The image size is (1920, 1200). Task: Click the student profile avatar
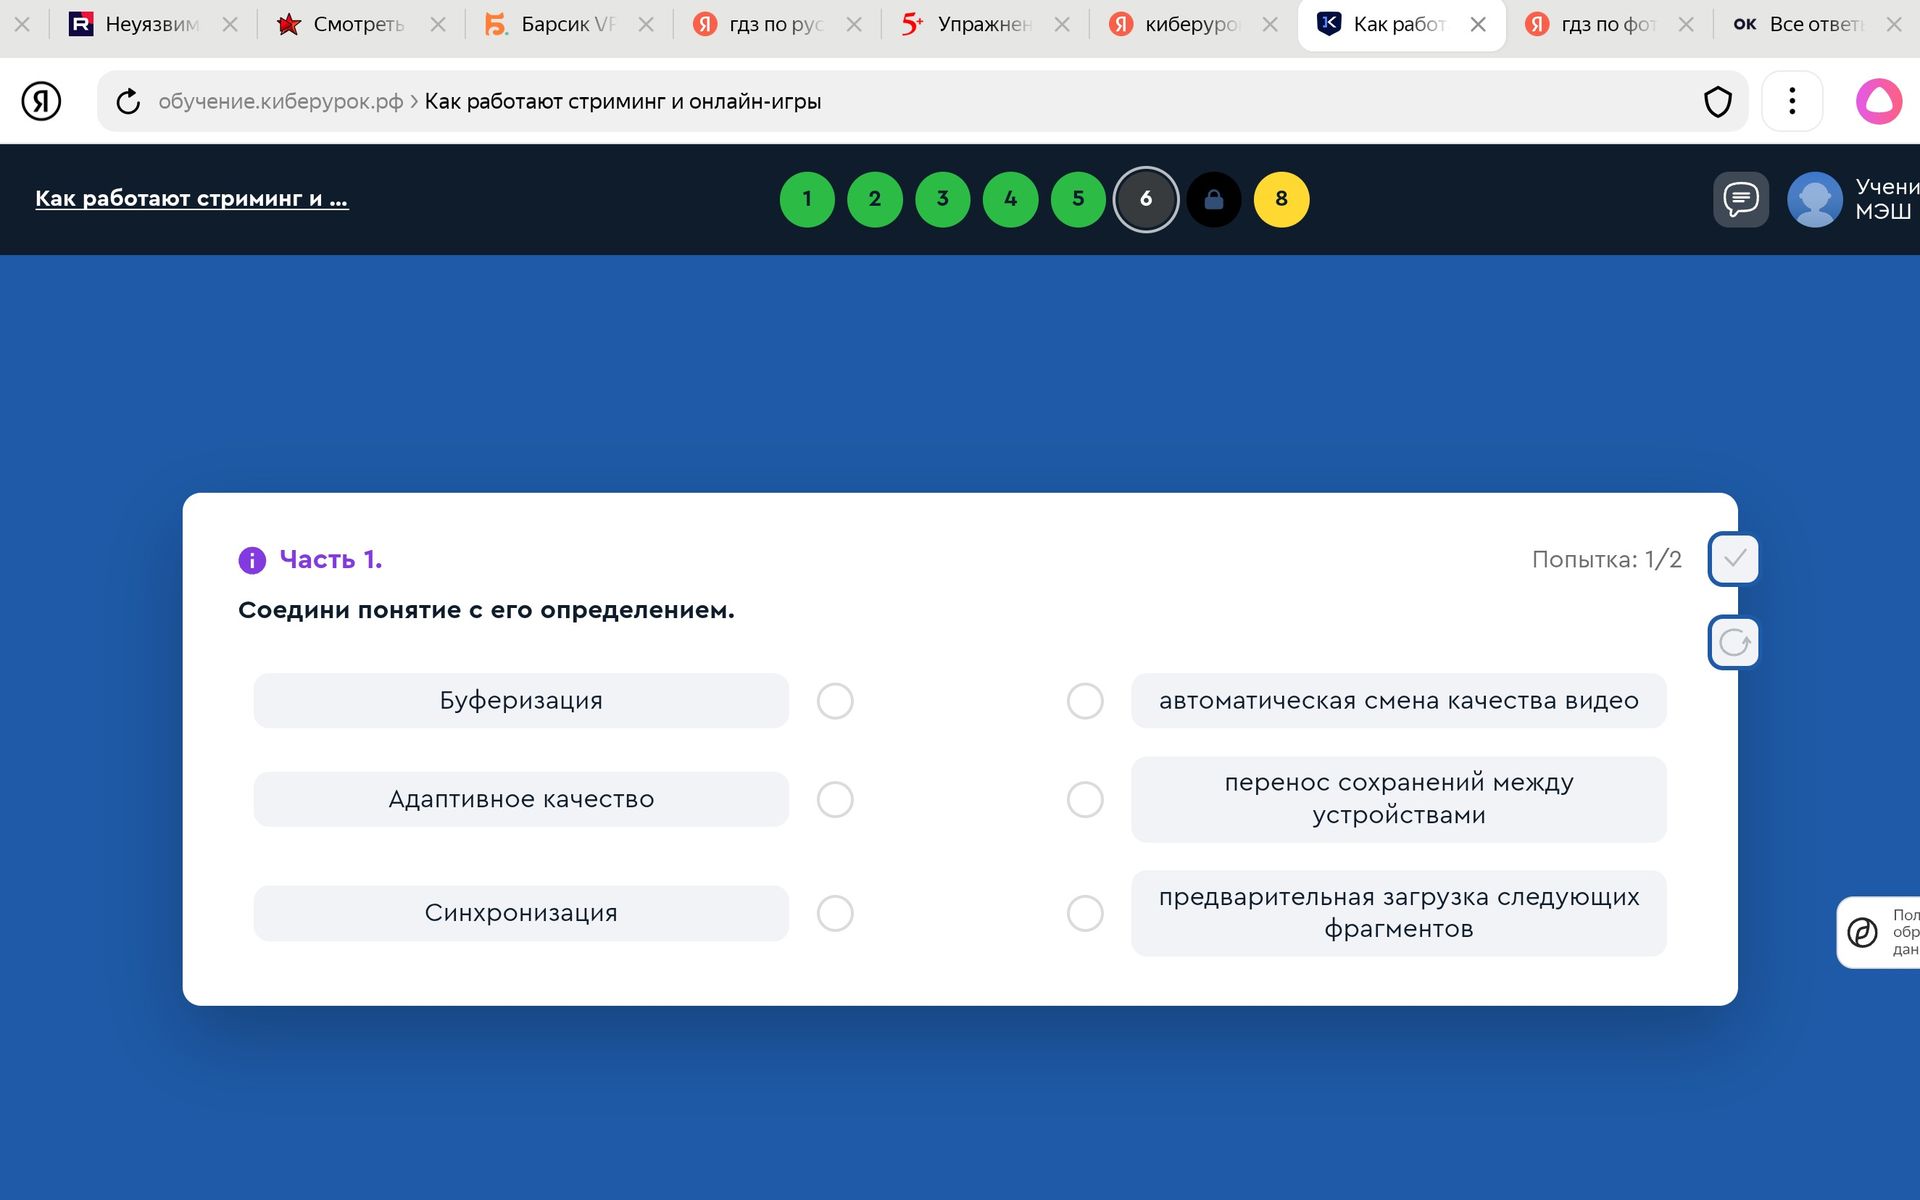[1814, 199]
